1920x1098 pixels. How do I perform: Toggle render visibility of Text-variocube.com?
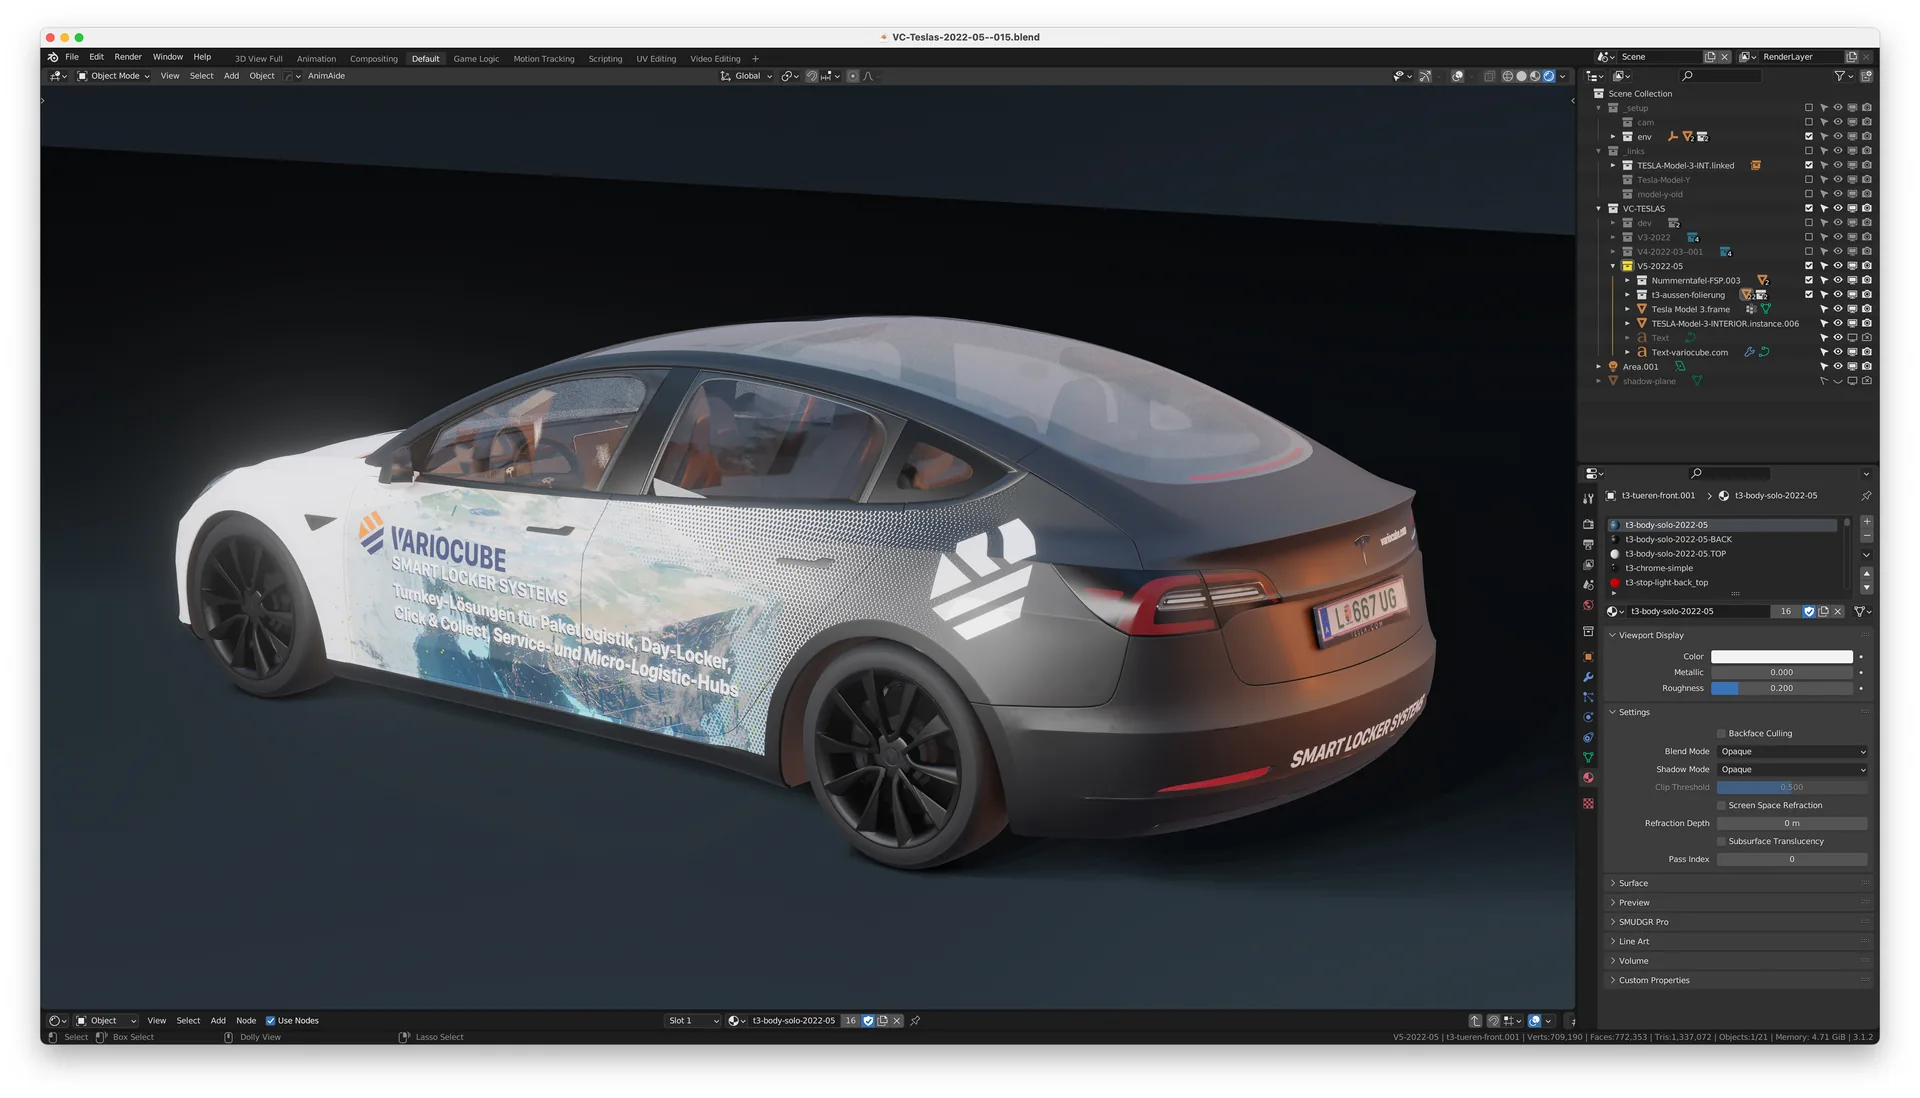(x=1866, y=352)
